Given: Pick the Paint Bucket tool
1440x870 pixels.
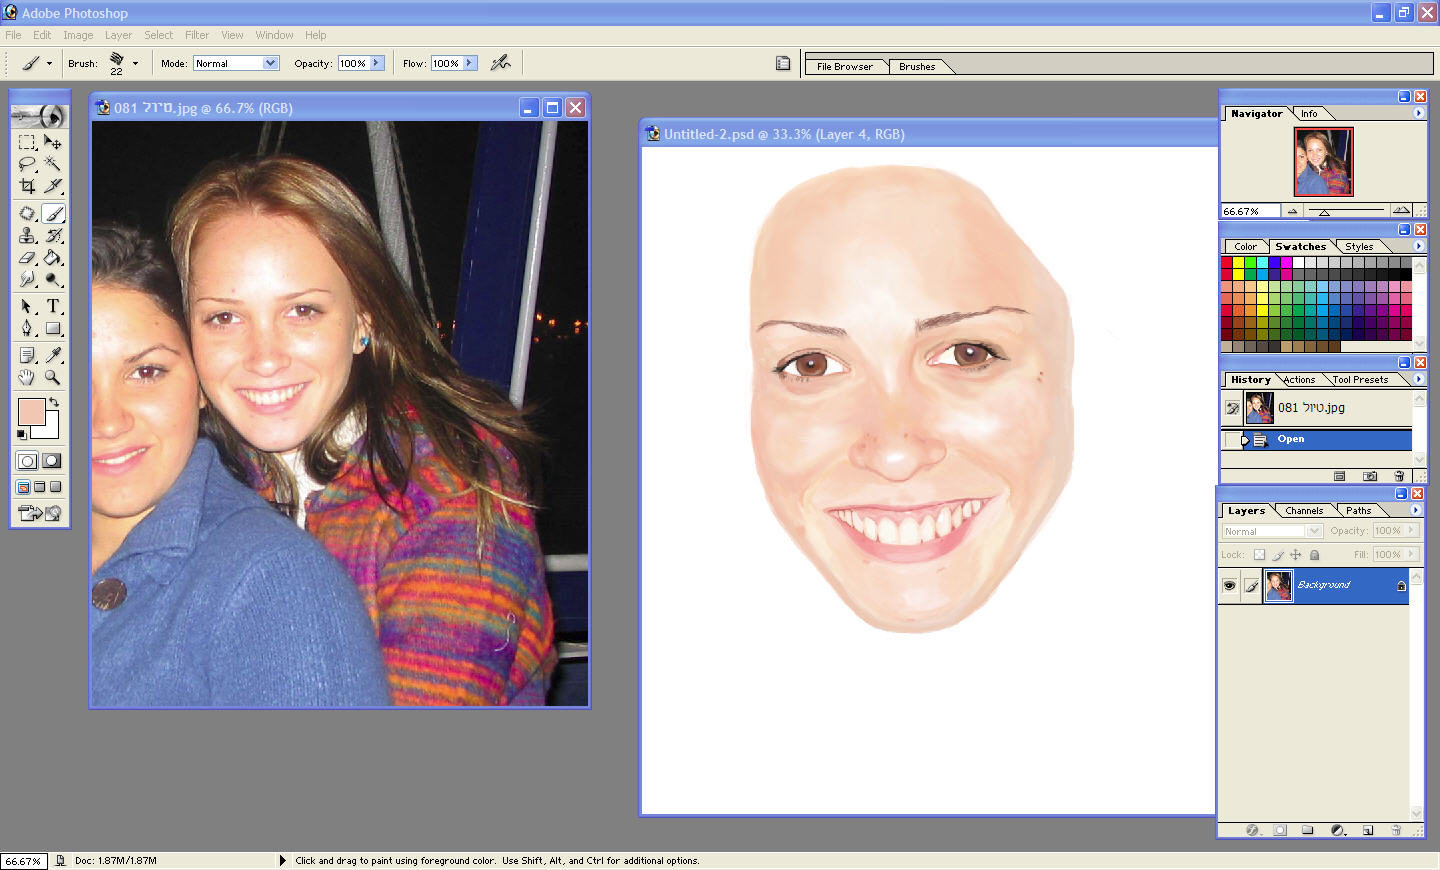Looking at the screenshot, I should click(x=53, y=258).
